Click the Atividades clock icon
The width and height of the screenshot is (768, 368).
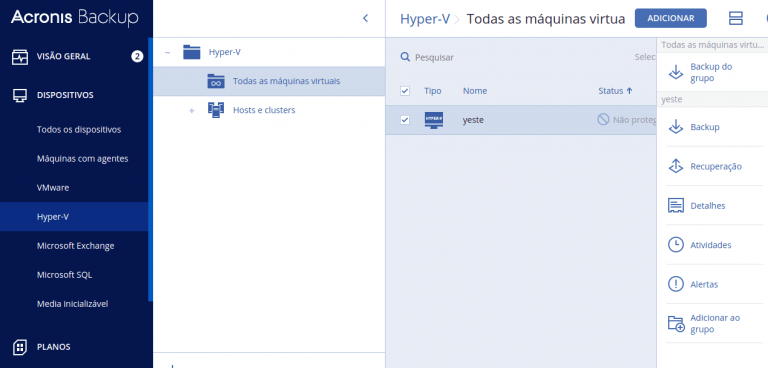[x=676, y=245]
